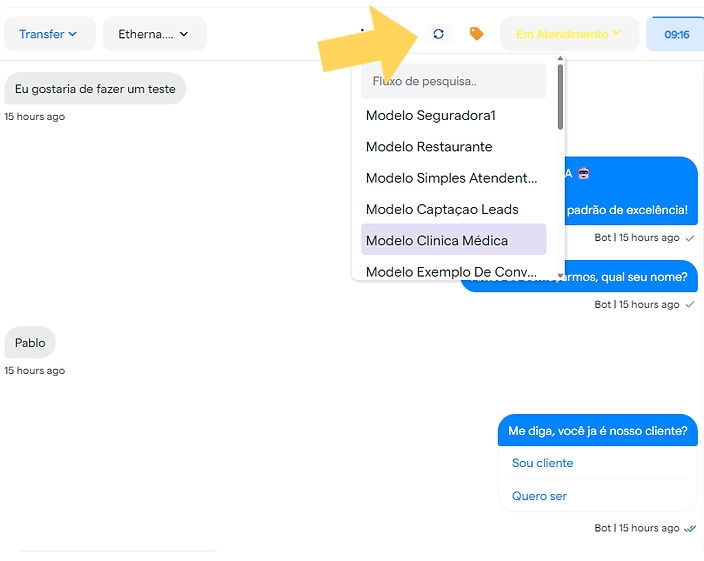Choose the Modelo Restaurante flow
The width and height of the screenshot is (704, 561).
click(429, 147)
